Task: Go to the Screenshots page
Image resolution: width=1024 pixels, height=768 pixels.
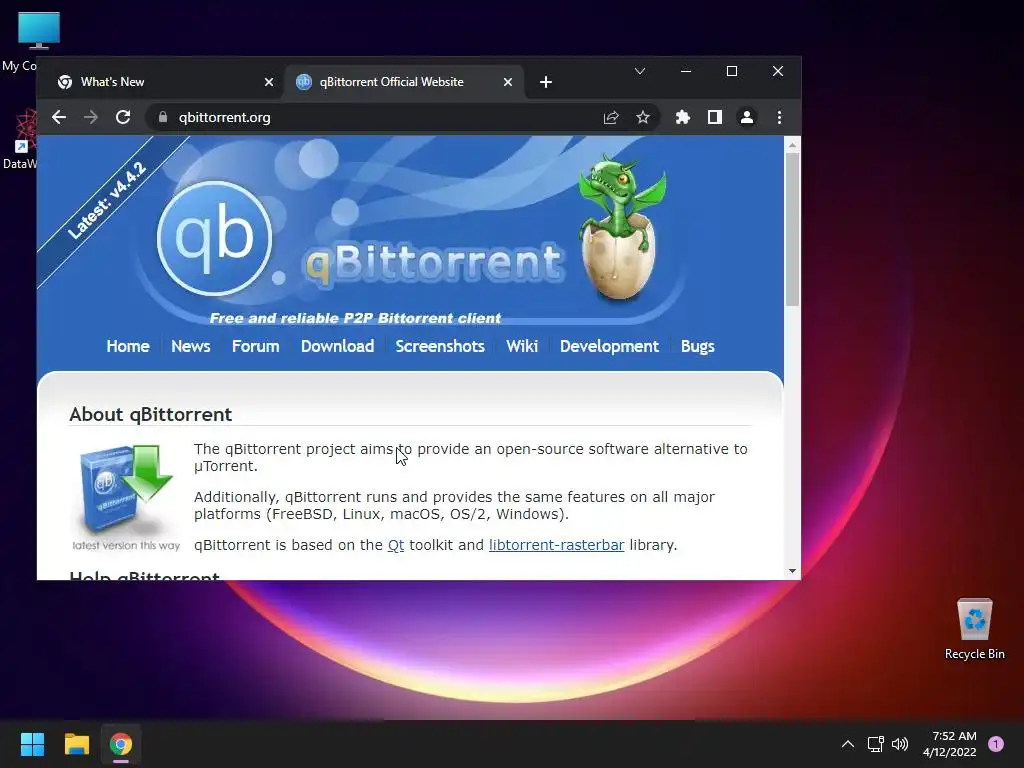Action: (x=440, y=346)
